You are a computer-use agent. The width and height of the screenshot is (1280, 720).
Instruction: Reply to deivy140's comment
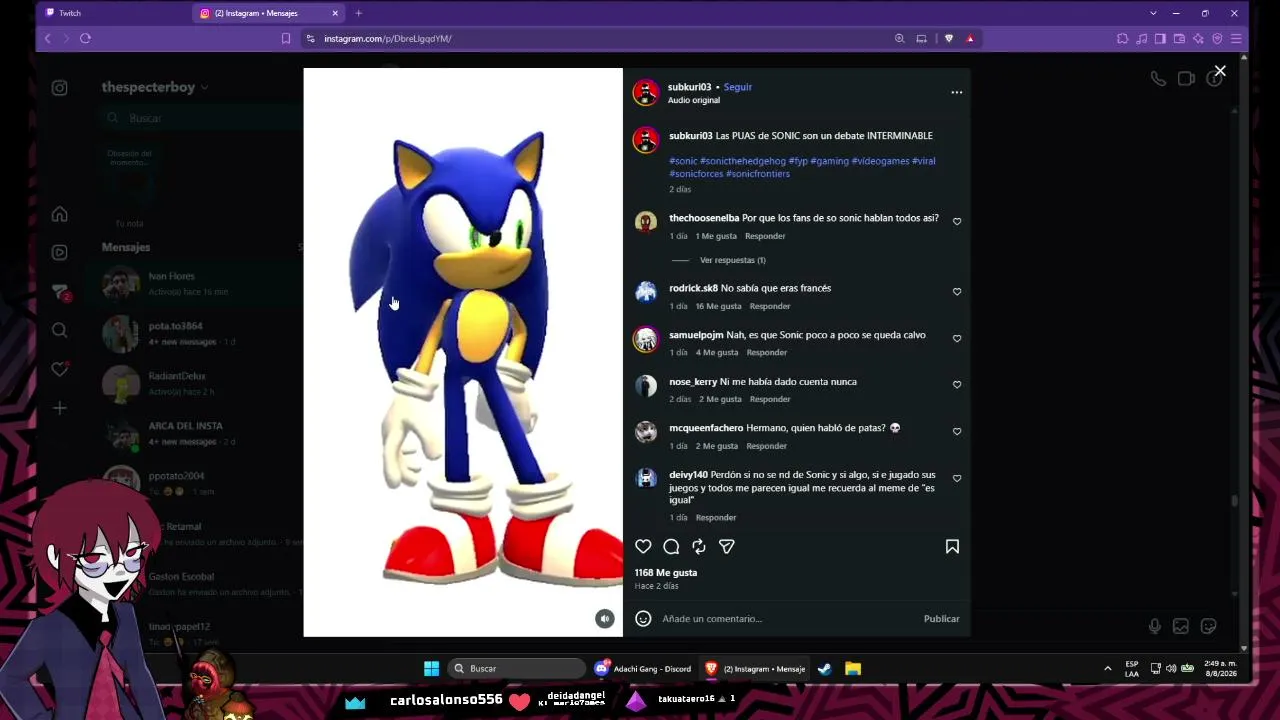[716, 518]
